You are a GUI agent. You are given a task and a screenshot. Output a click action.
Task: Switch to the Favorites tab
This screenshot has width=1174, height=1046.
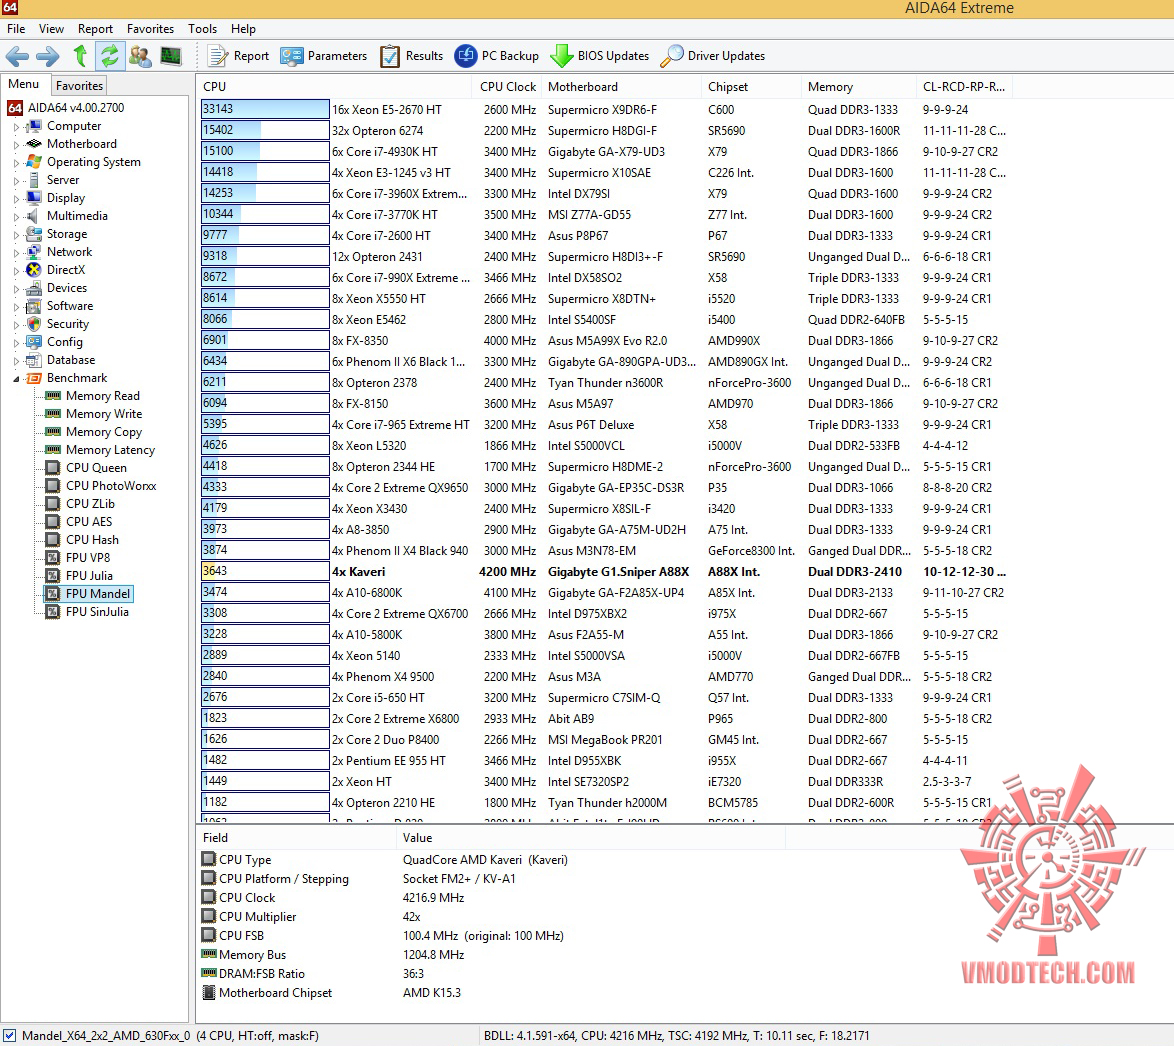[79, 85]
